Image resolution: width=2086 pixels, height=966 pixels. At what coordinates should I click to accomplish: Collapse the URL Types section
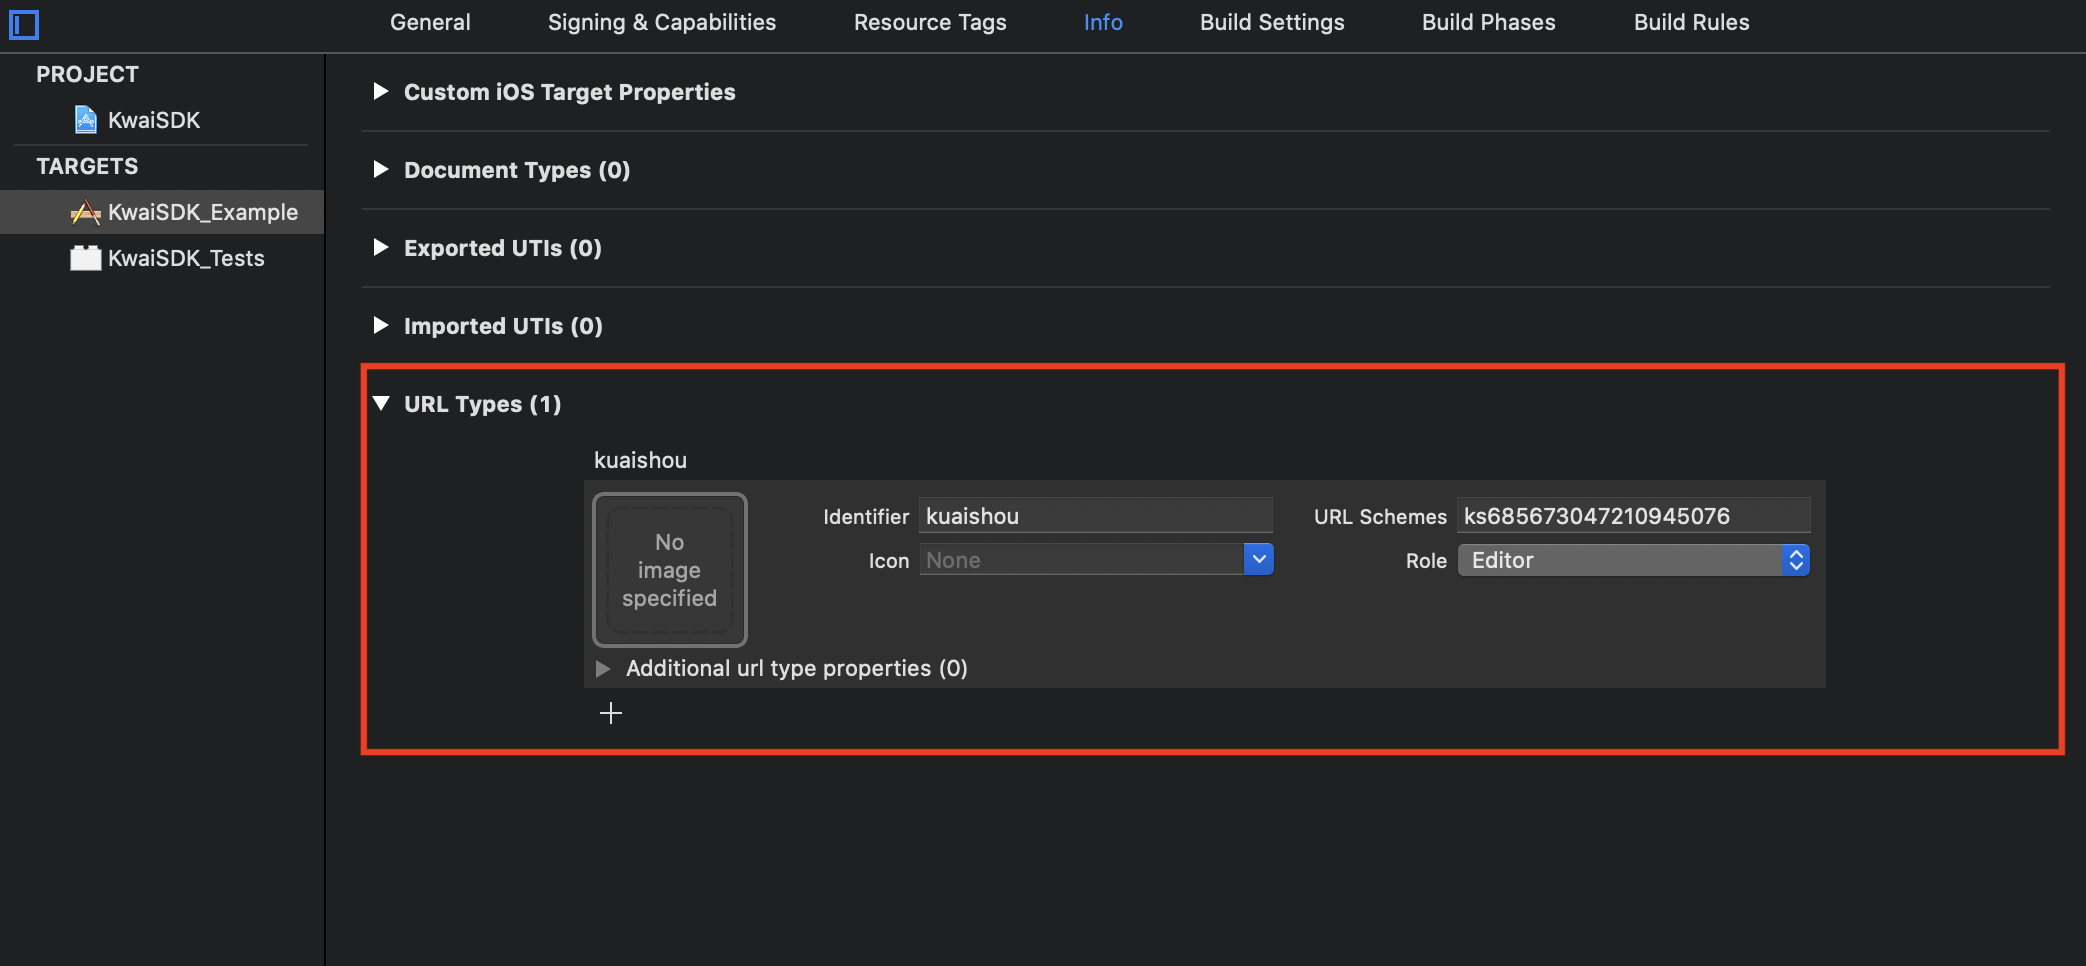pos(381,404)
